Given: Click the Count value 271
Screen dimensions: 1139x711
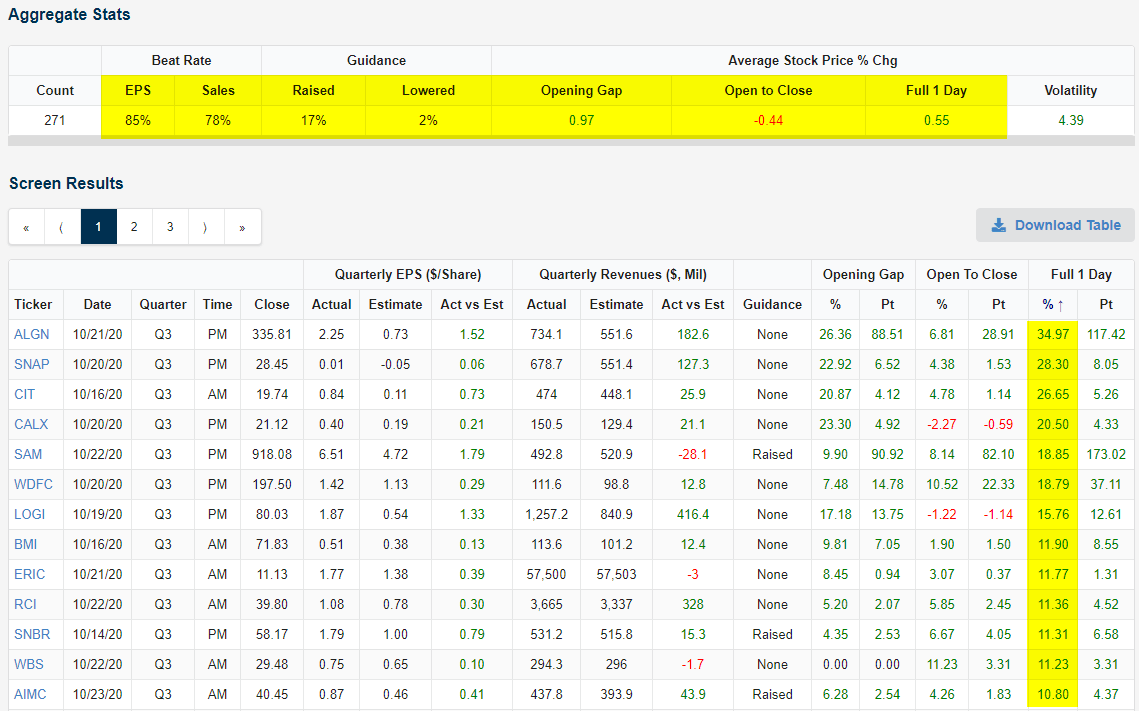Looking at the screenshot, I should (x=54, y=121).
